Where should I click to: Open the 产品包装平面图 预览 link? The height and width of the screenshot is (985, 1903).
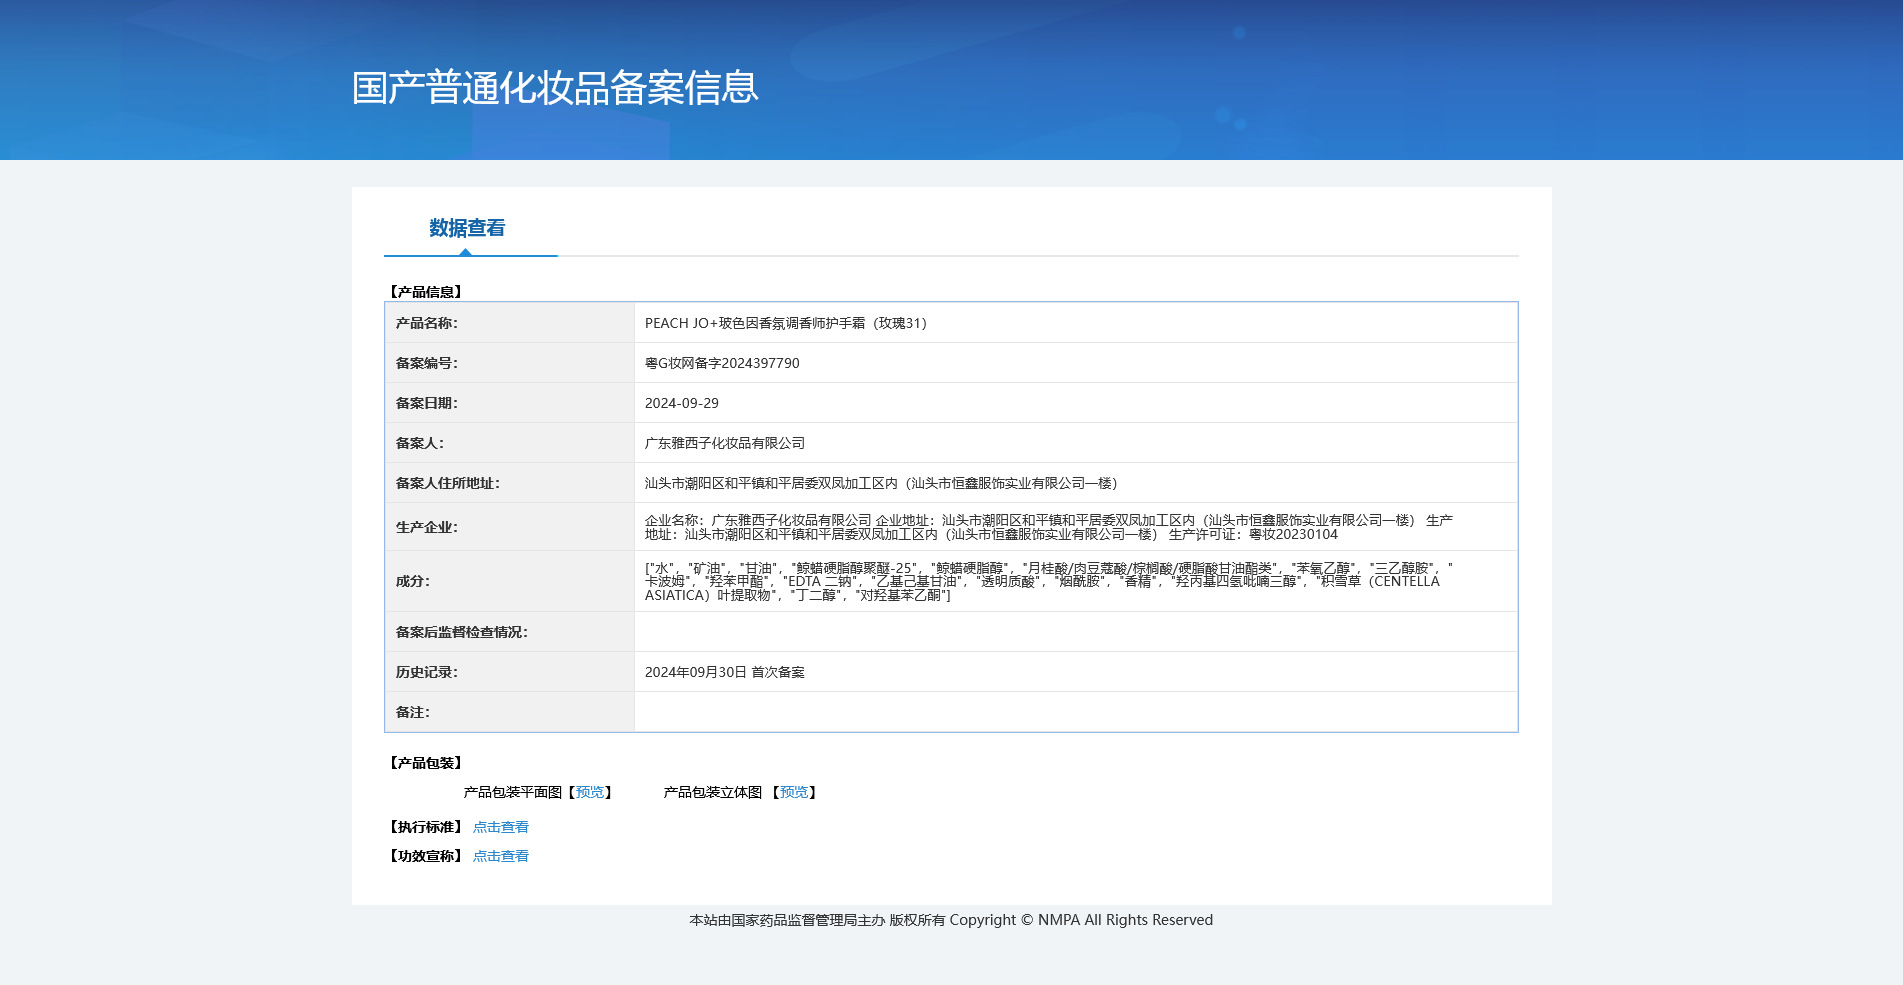589,792
